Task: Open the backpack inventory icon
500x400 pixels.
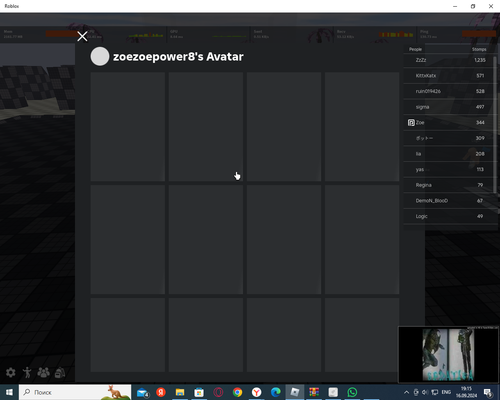Action: (x=60, y=372)
